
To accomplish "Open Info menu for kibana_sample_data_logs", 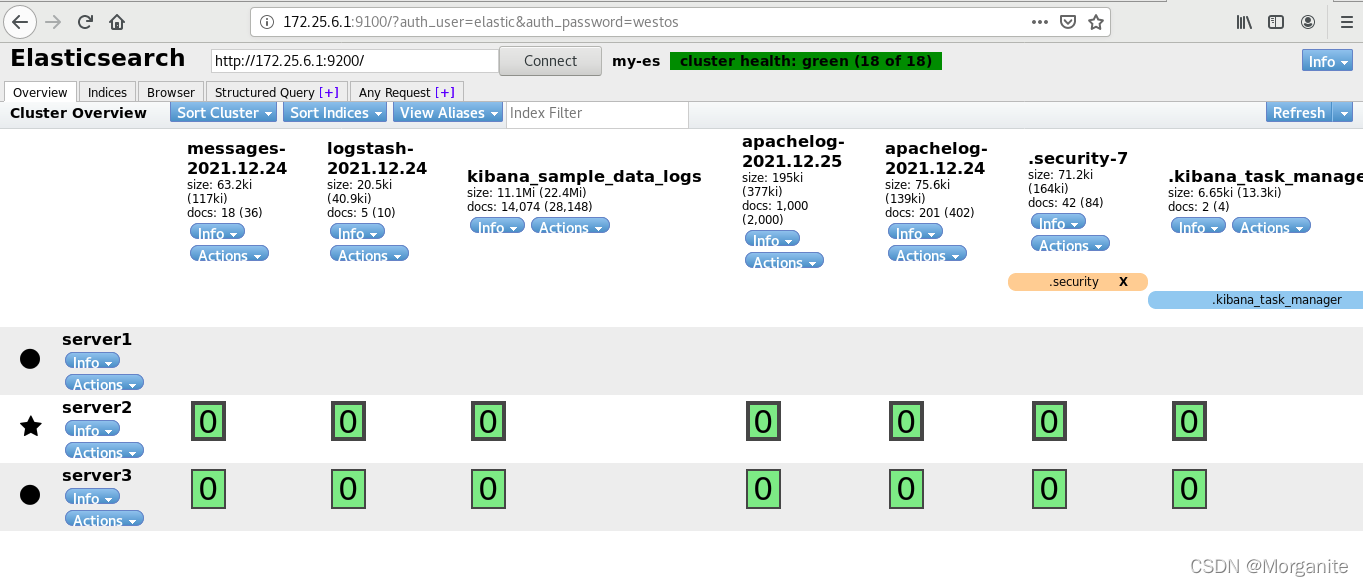I will tap(497, 227).
